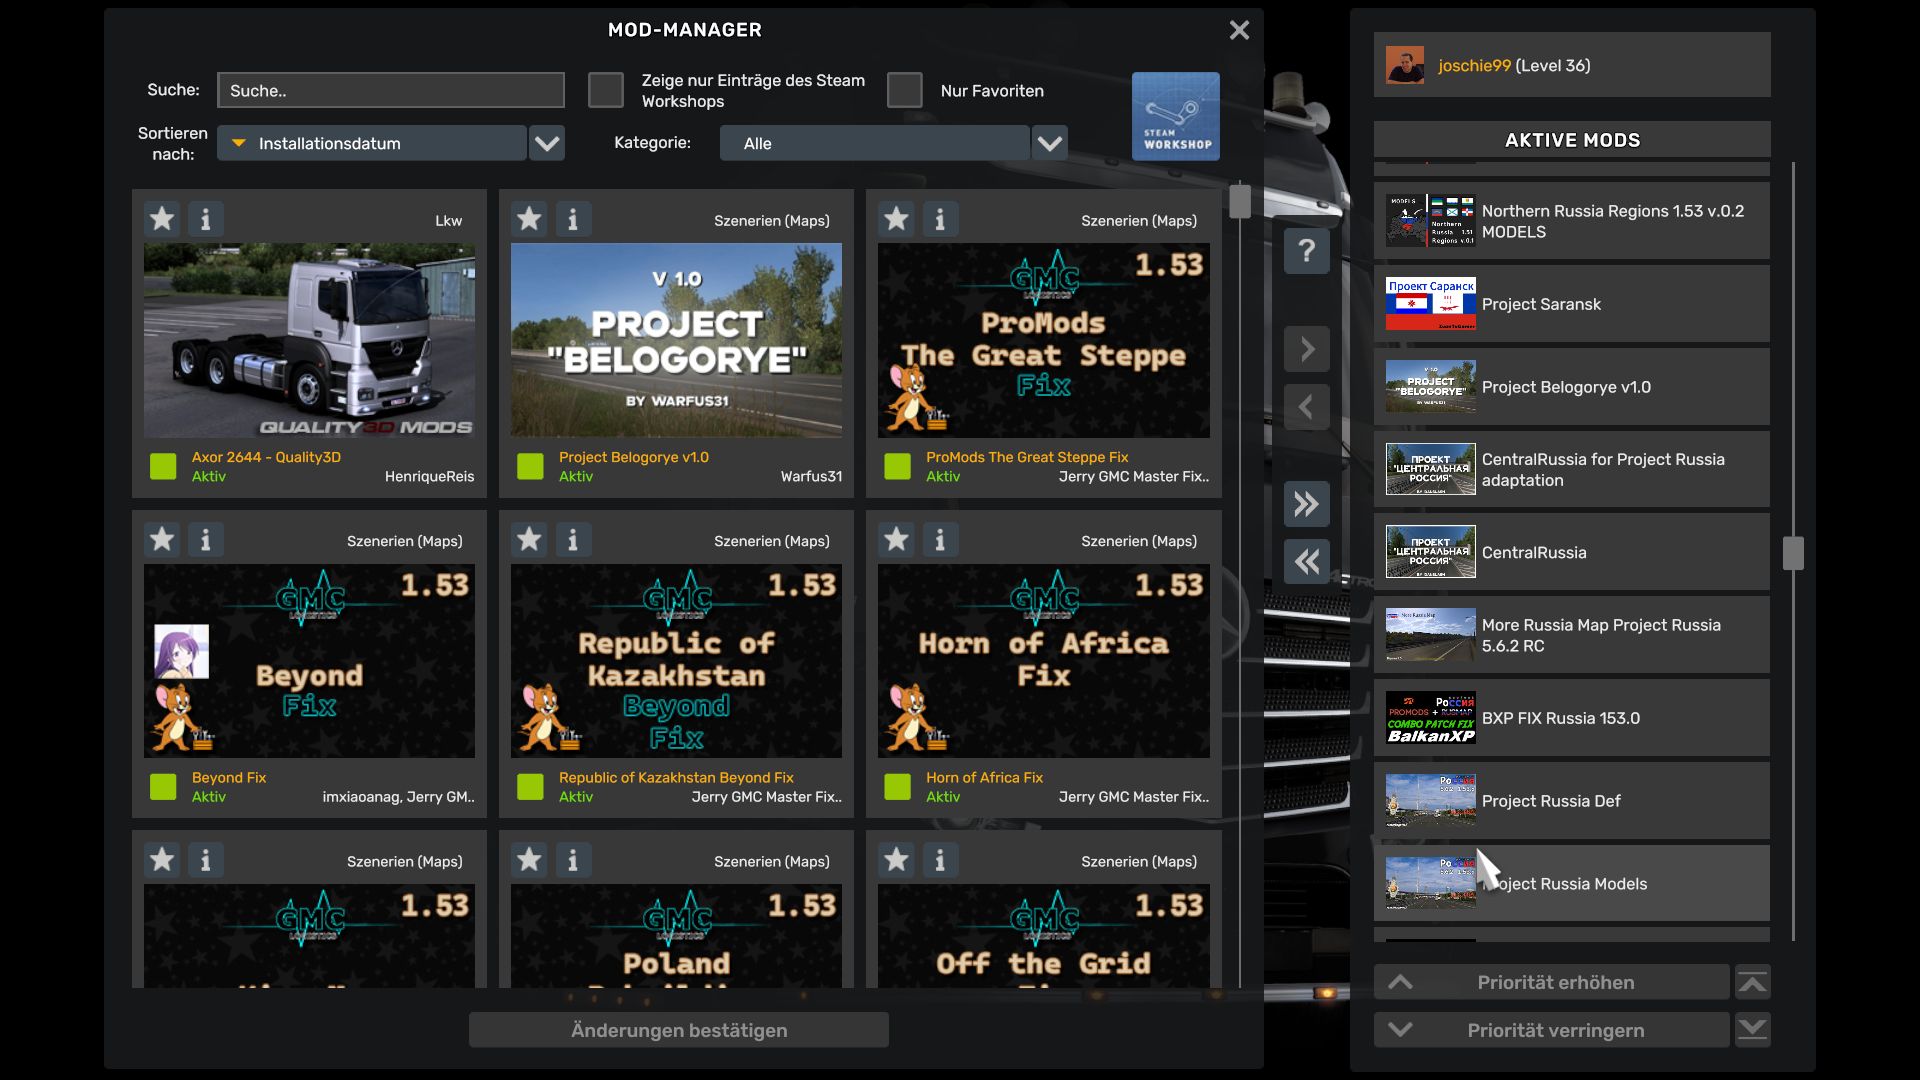View info for Beyond Fix mod
The height and width of the screenshot is (1080, 1920).
coord(206,540)
